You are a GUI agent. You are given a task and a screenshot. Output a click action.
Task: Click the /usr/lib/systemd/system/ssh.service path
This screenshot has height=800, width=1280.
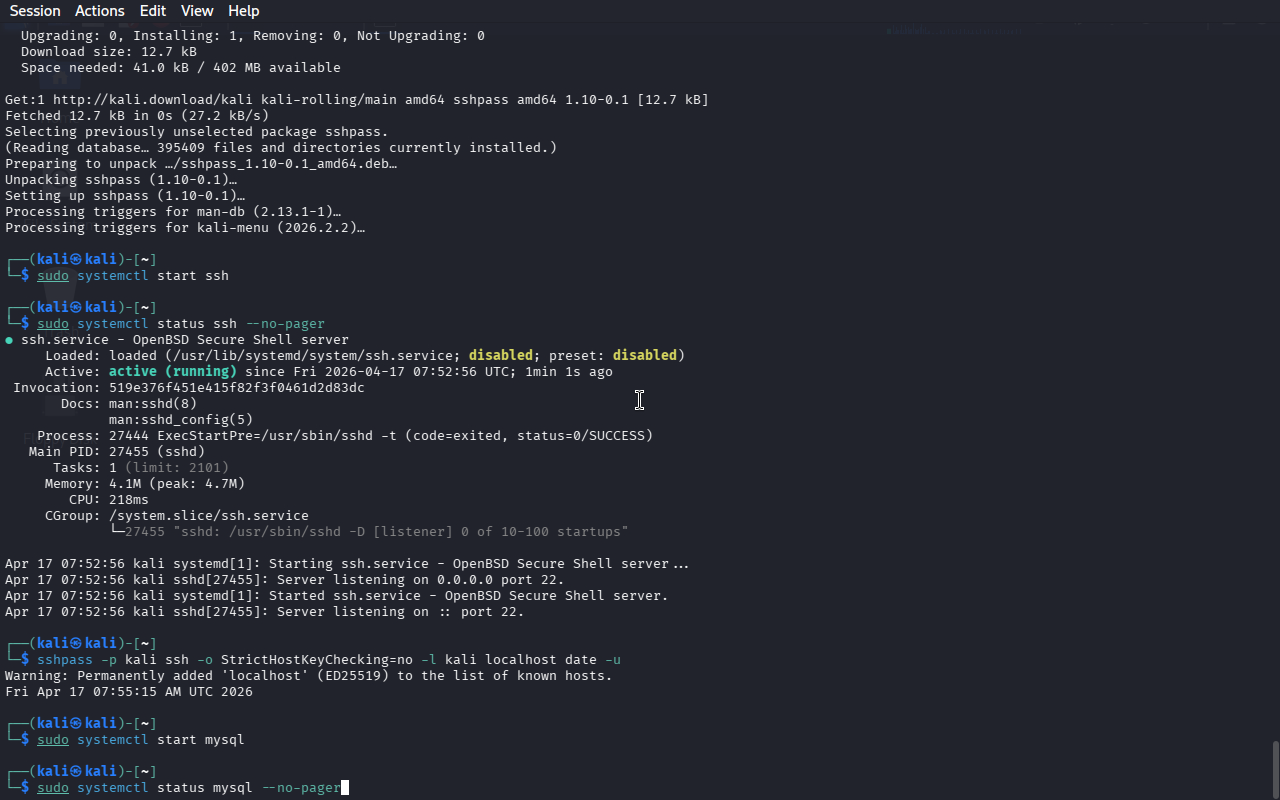(312, 356)
